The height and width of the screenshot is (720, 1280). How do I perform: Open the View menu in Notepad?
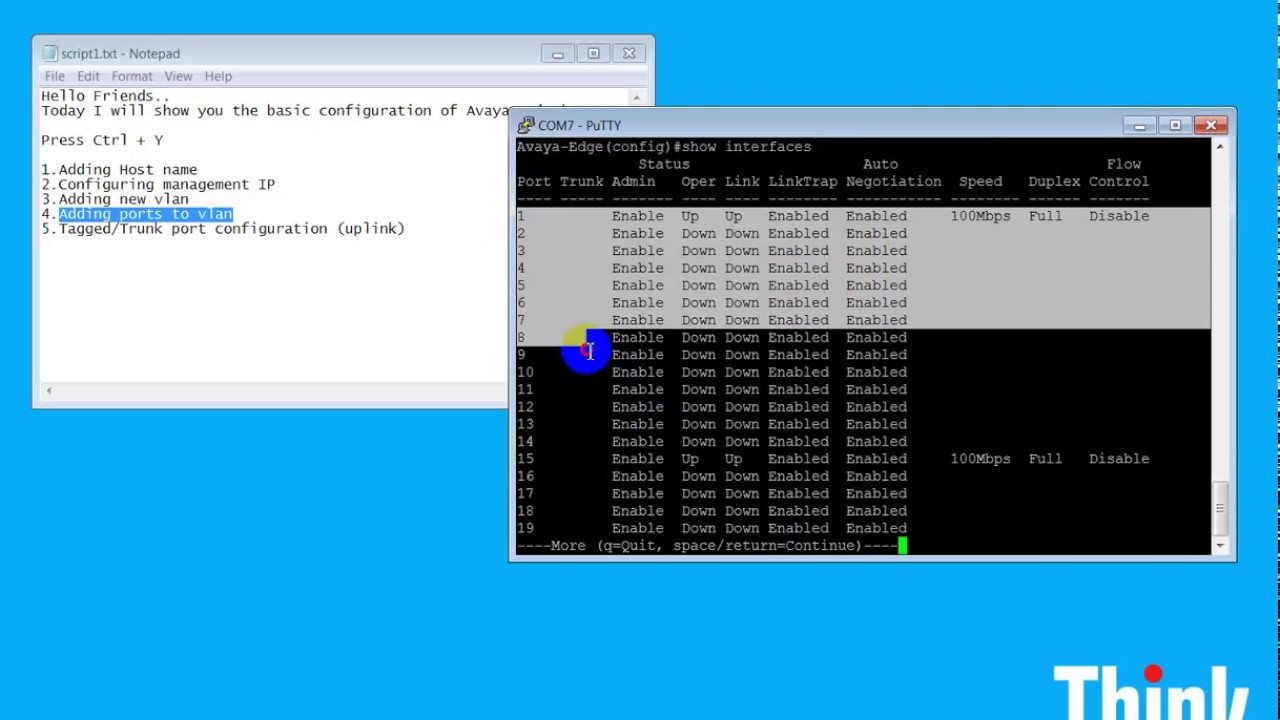[178, 76]
